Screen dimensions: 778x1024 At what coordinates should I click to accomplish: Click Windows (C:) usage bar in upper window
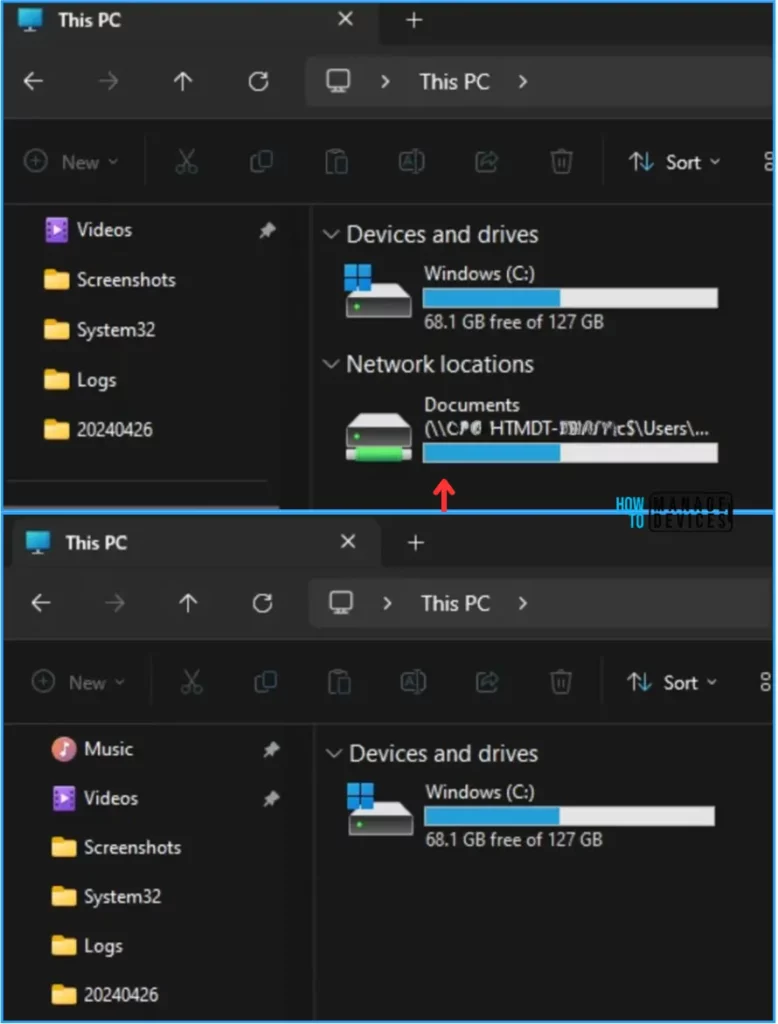(x=570, y=298)
